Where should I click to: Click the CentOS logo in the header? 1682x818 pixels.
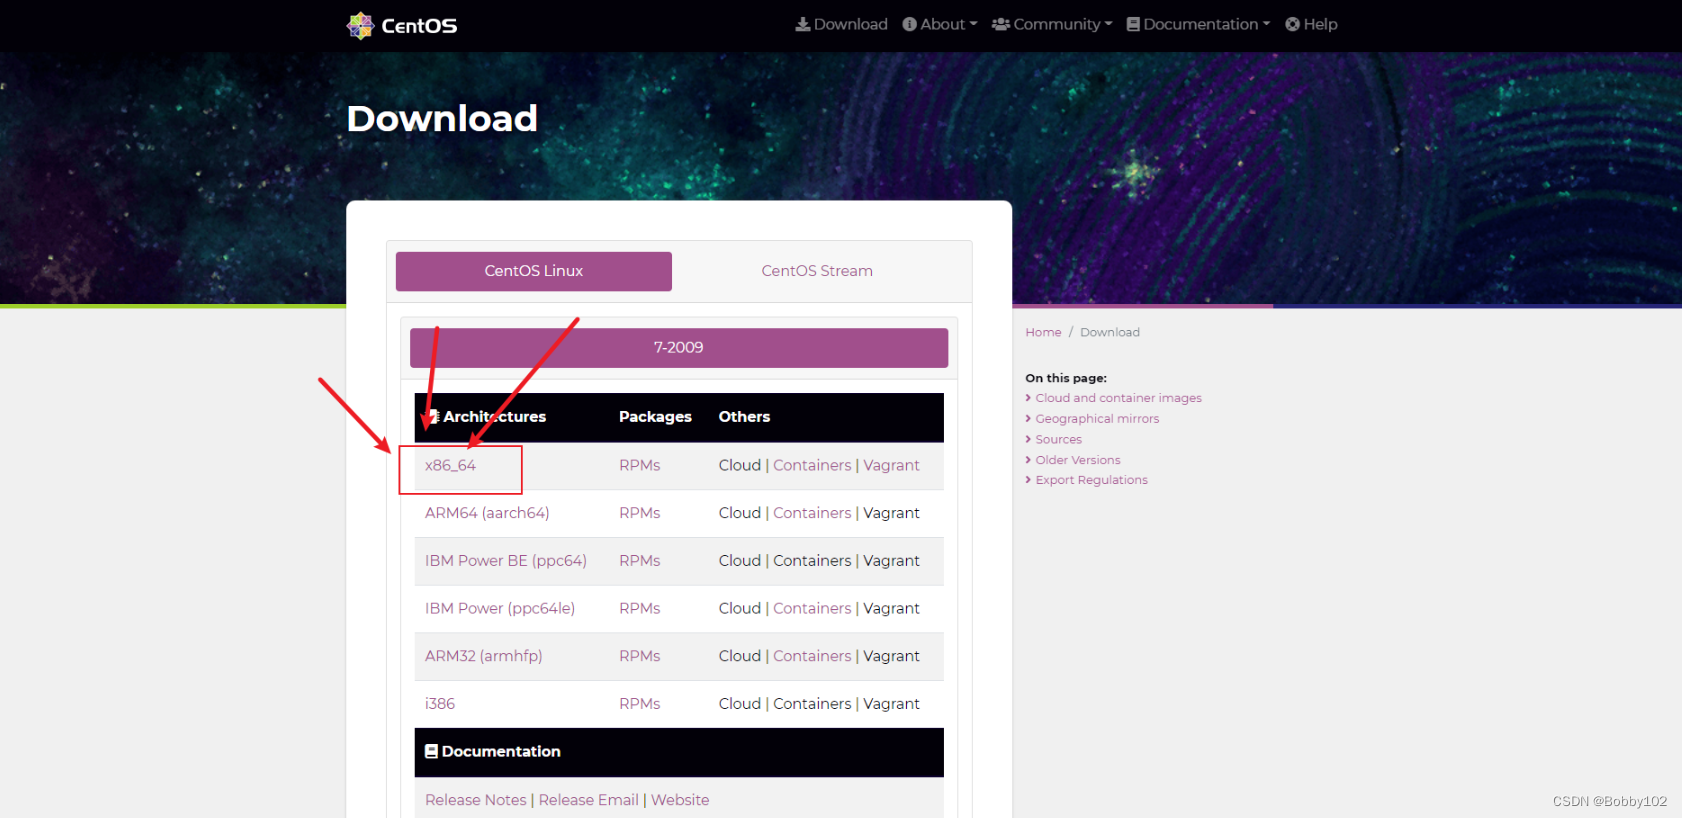[x=402, y=25]
